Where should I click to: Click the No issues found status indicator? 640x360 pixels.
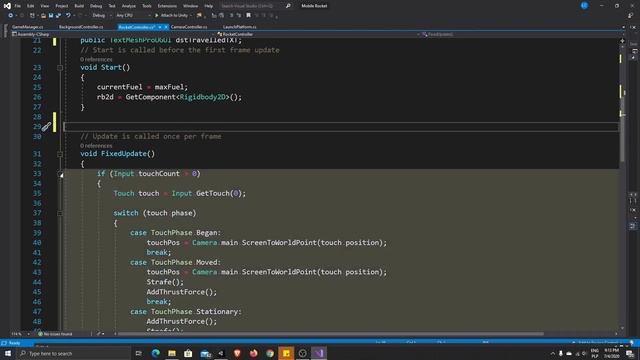pos(56,334)
